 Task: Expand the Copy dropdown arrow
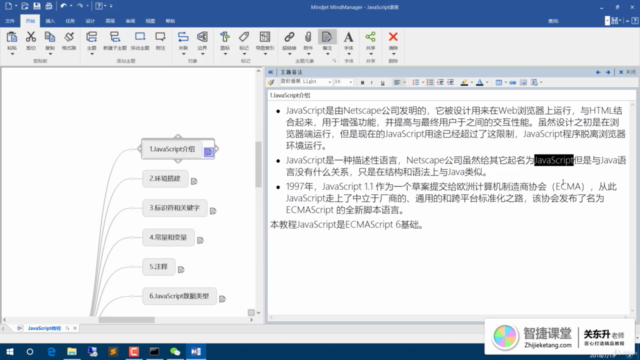(50, 54)
